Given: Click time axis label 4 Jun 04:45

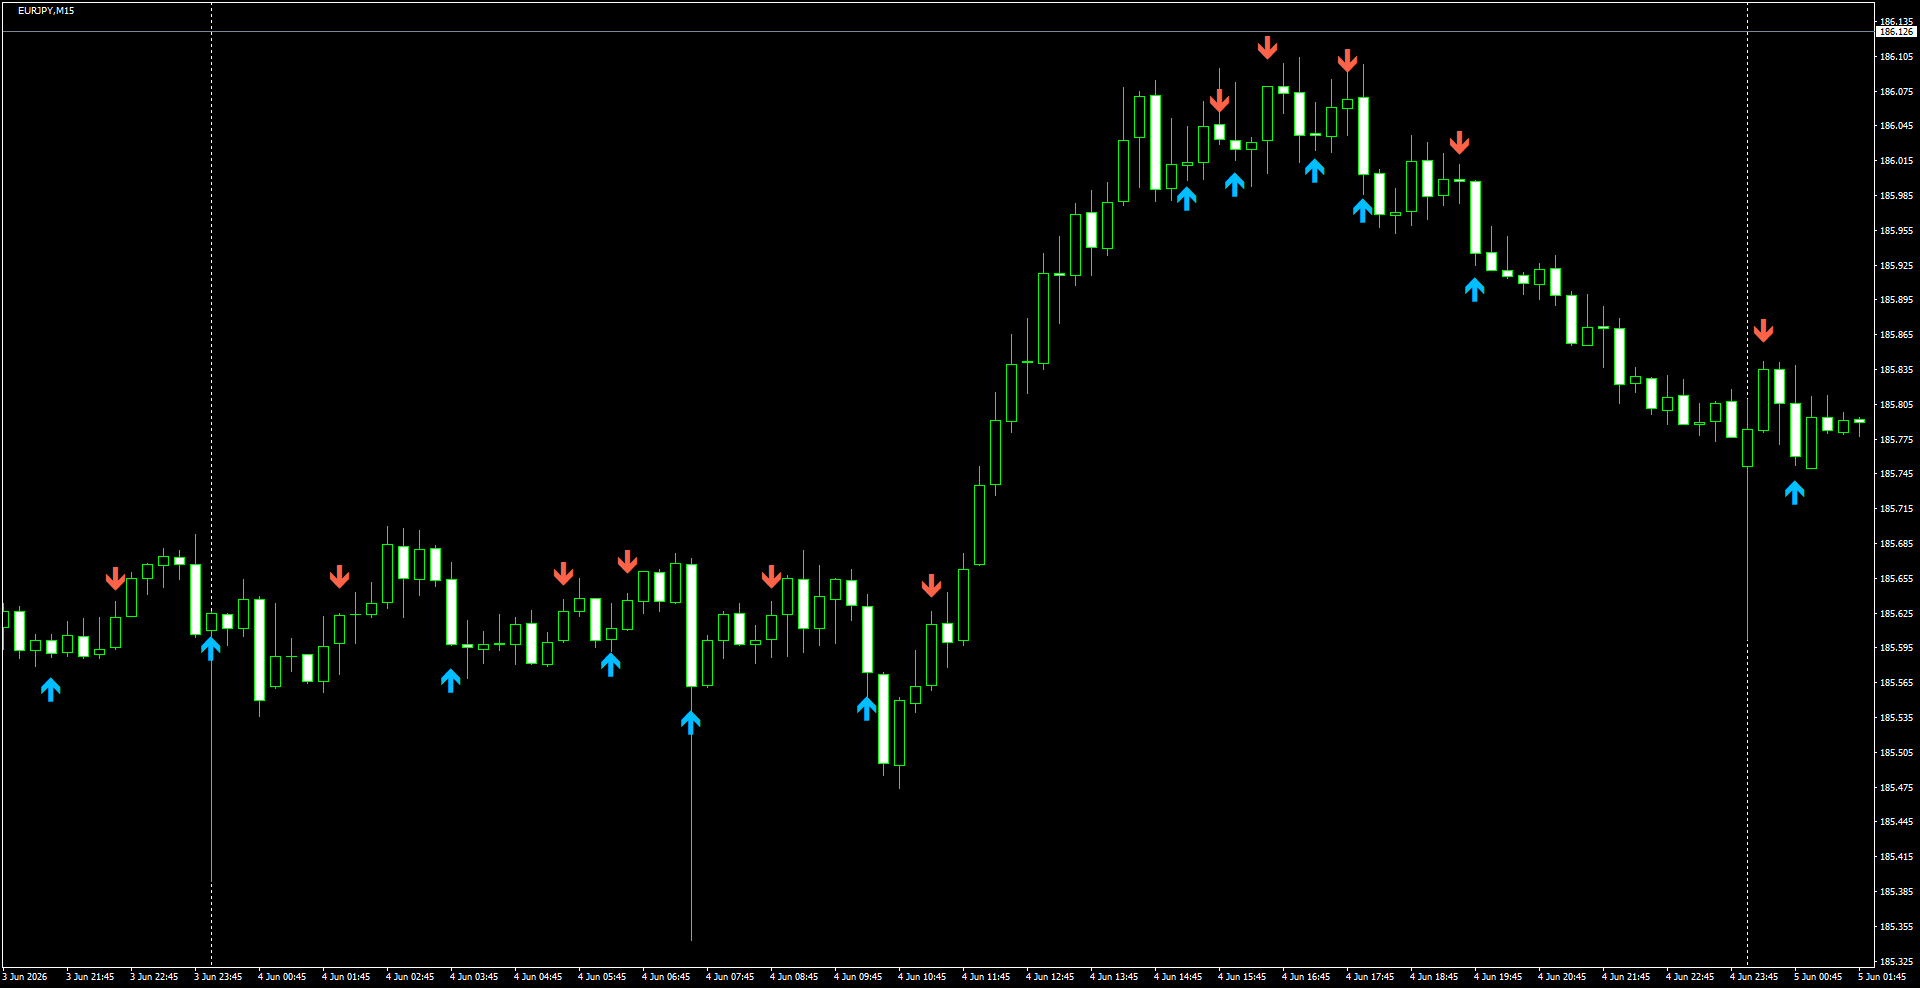Looking at the screenshot, I should click(x=538, y=977).
